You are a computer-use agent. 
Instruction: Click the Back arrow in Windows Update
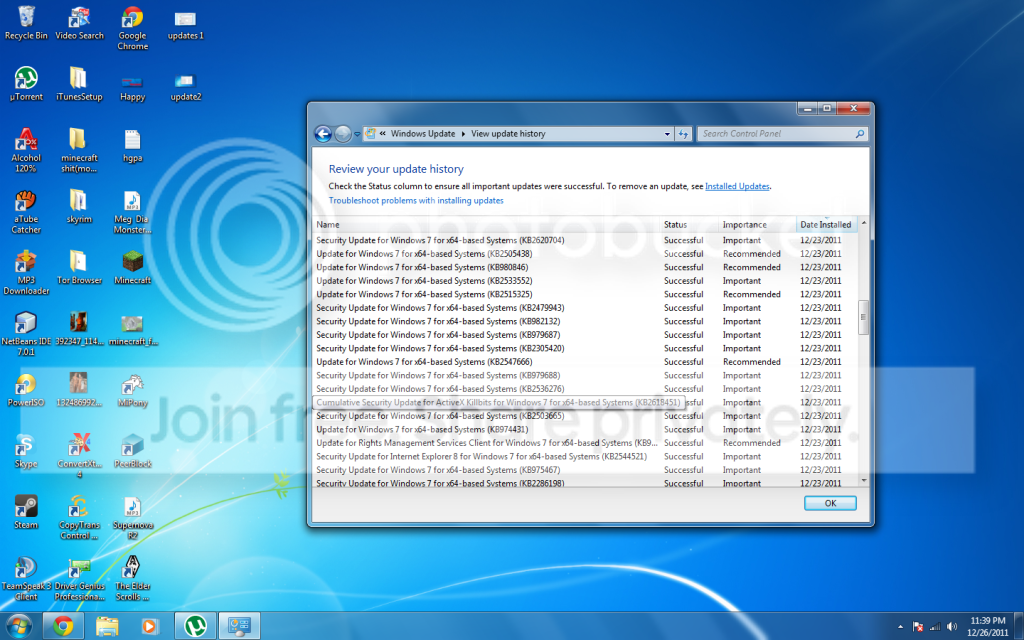click(323, 134)
